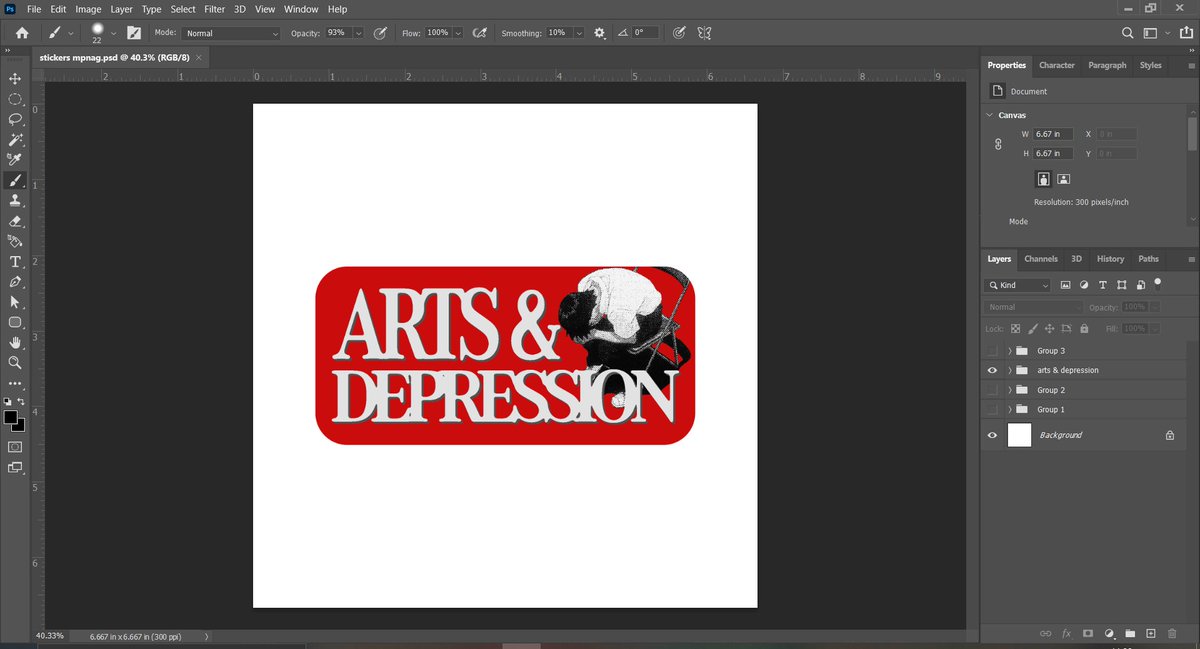
Task: Toggle pressure for opacity
Action: pyautogui.click(x=380, y=33)
